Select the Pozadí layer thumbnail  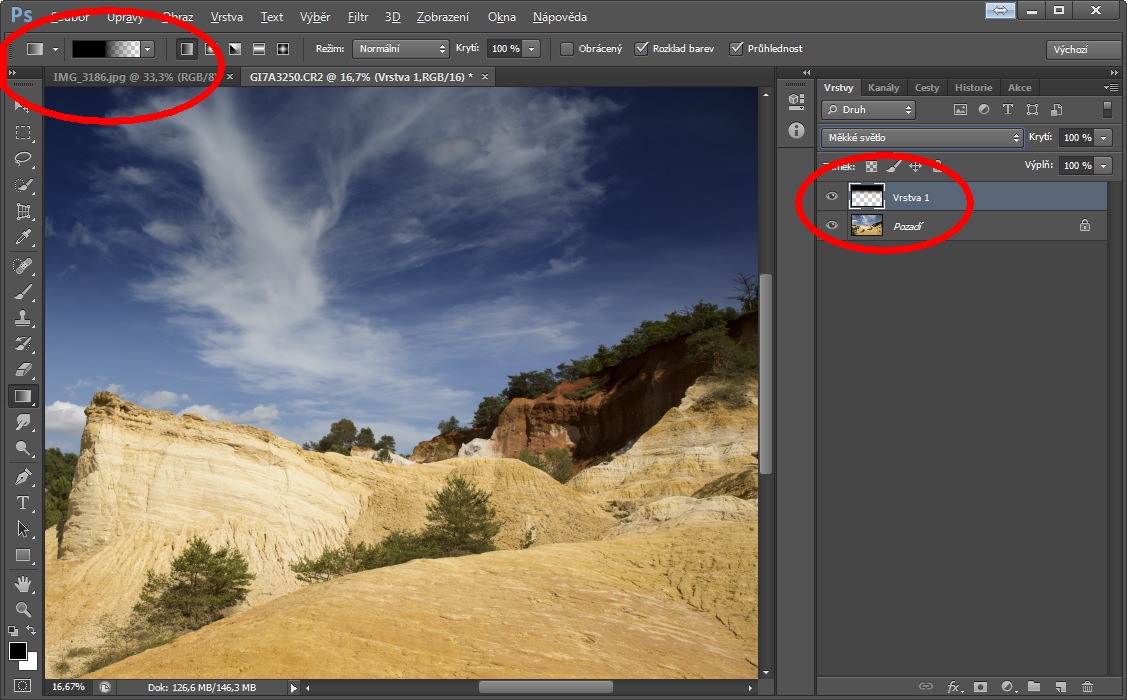pos(866,226)
